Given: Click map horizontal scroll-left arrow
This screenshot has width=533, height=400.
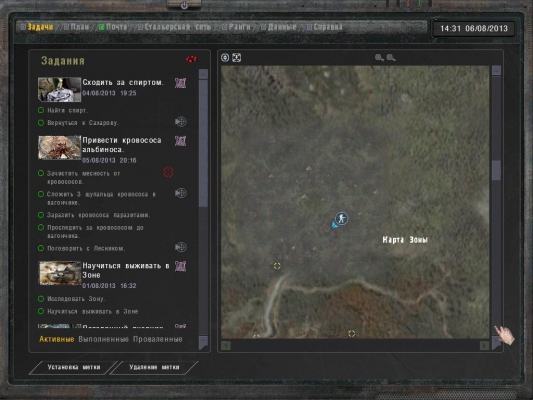Looking at the screenshot, I should (x=226, y=346).
